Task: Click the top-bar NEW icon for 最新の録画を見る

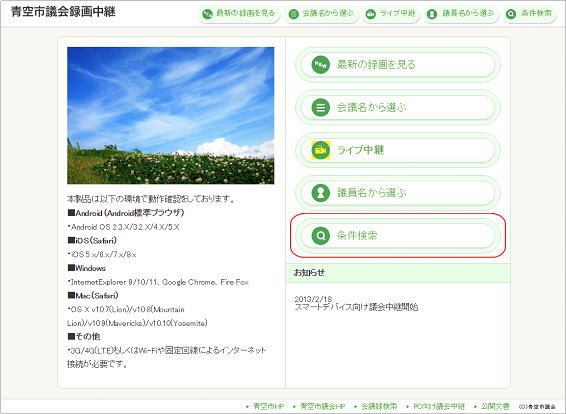Action: pos(208,14)
